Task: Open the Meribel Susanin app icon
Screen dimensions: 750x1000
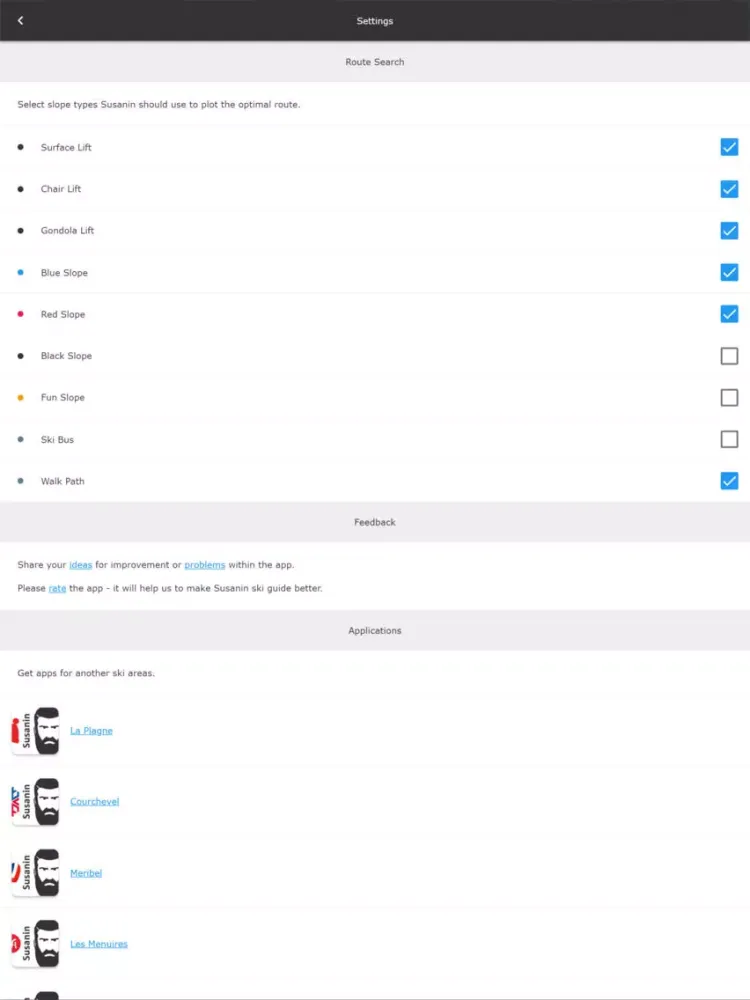Action: pyautogui.click(x=36, y=872)
